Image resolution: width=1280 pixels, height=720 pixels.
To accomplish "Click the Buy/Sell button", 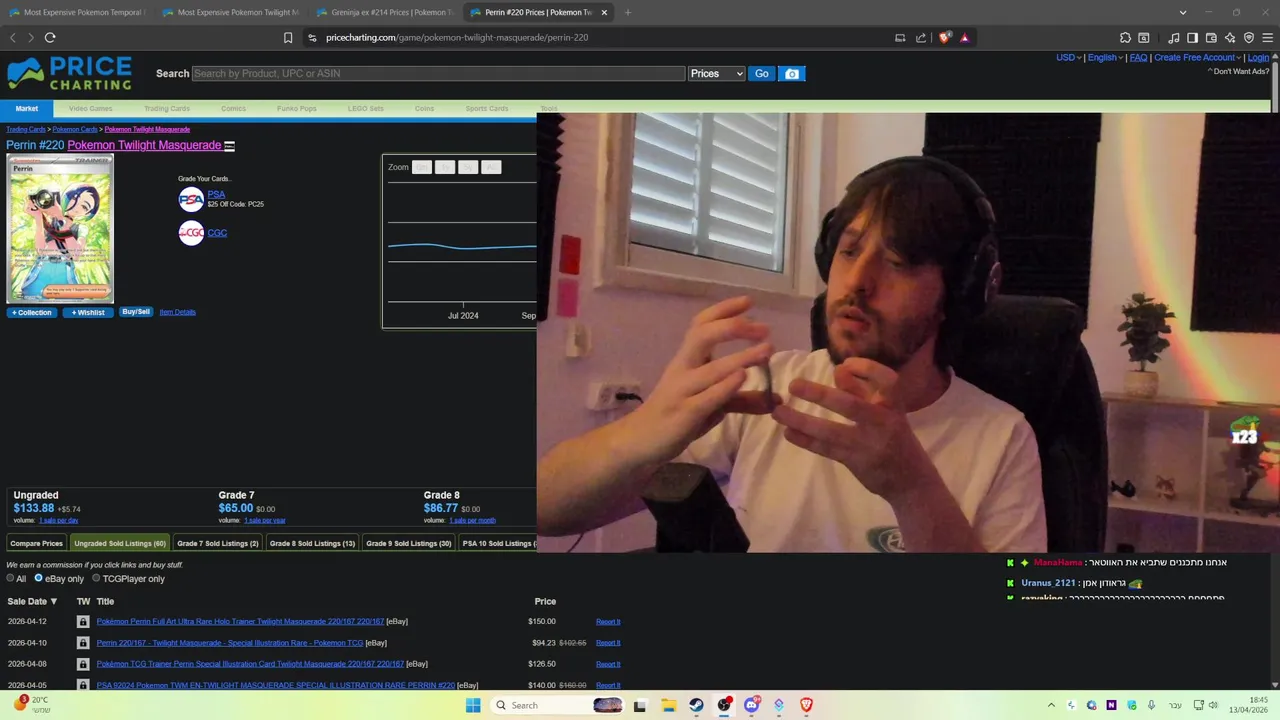I will [x=135, y=312].
